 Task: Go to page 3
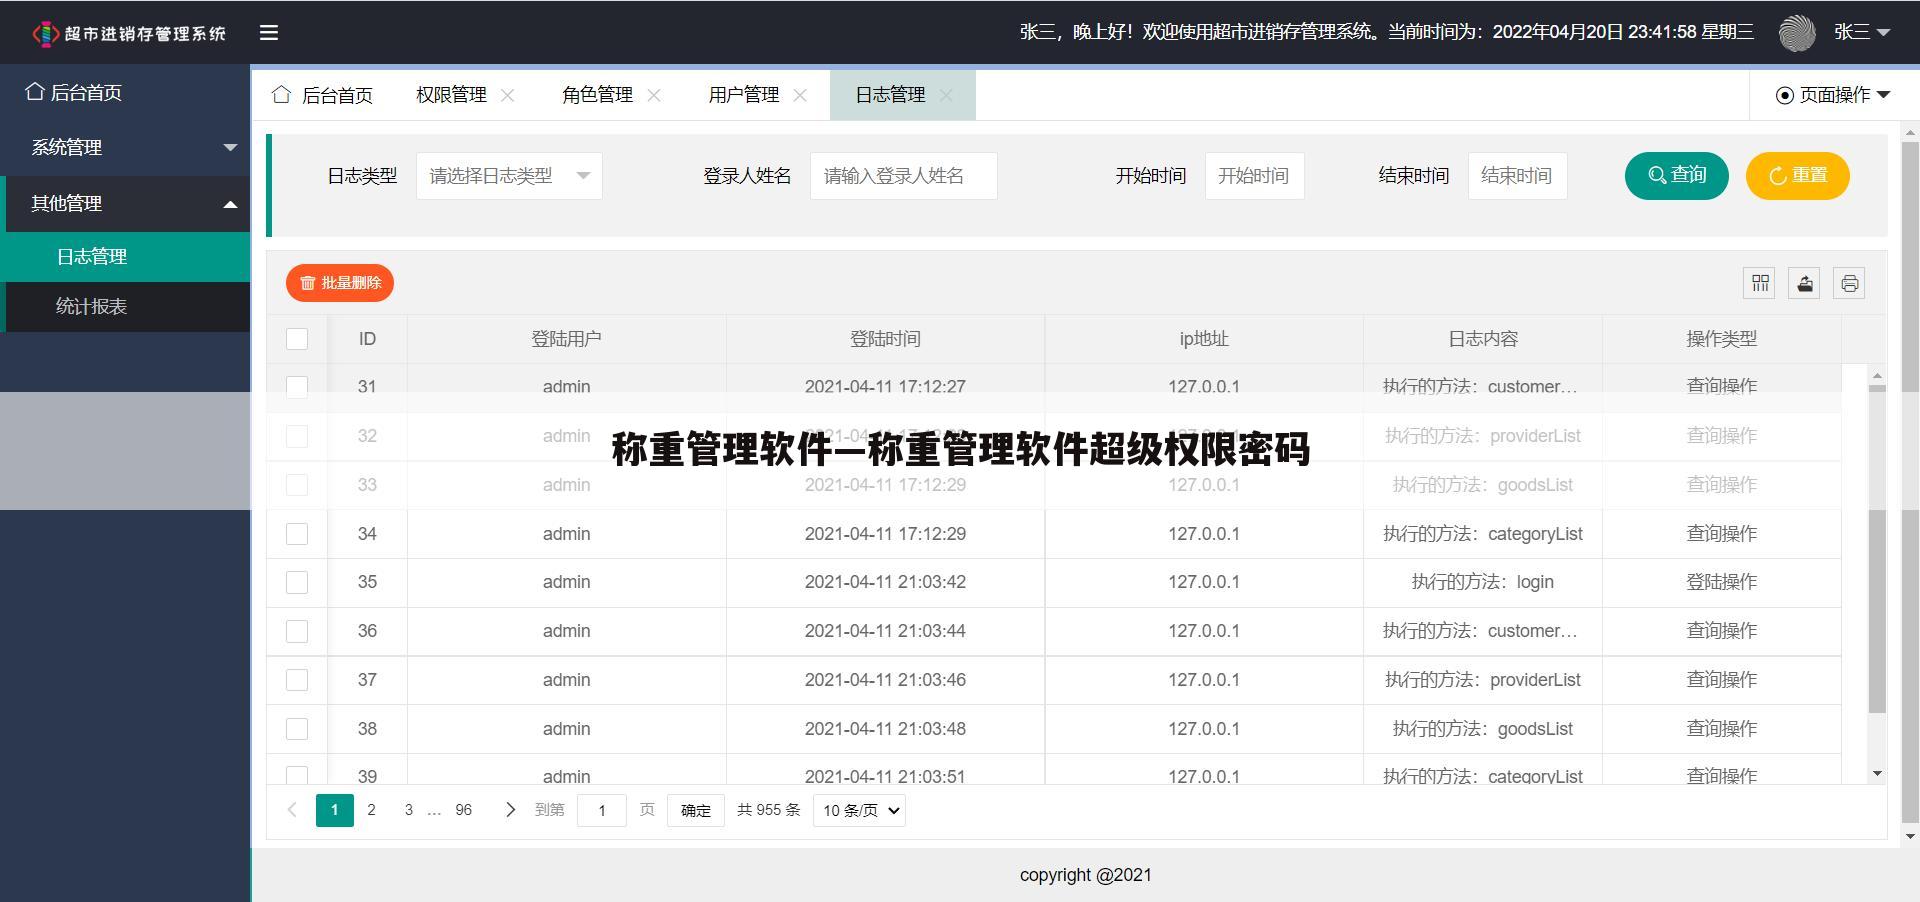click(408, 810)
